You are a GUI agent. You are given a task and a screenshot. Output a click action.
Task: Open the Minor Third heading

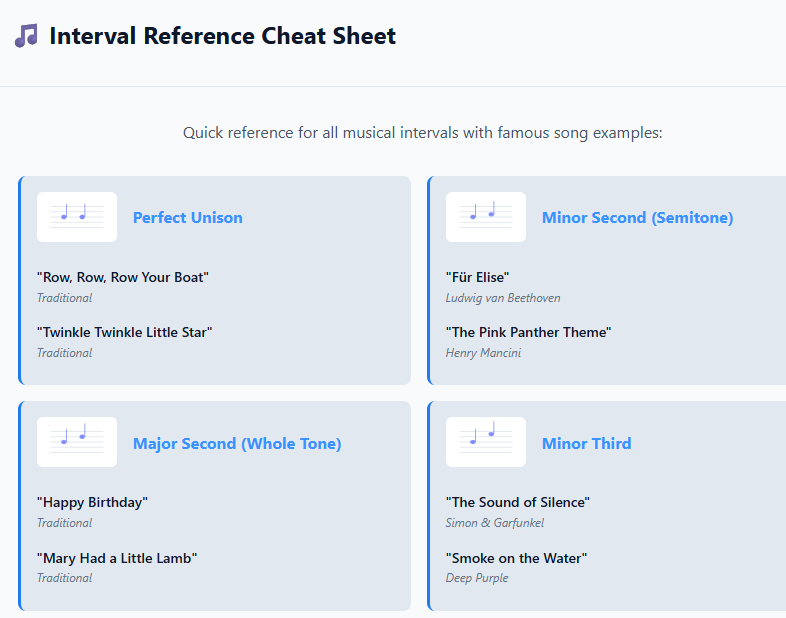pos(586,444)
